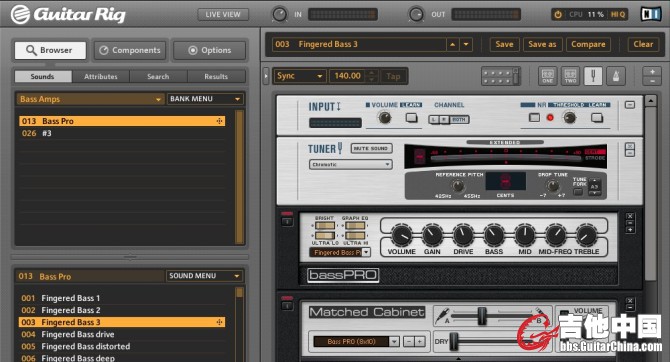This screenshot has height=362, width=670.
Task: Toggle the ULTRA LO switch
Action: tap(325, 236)
